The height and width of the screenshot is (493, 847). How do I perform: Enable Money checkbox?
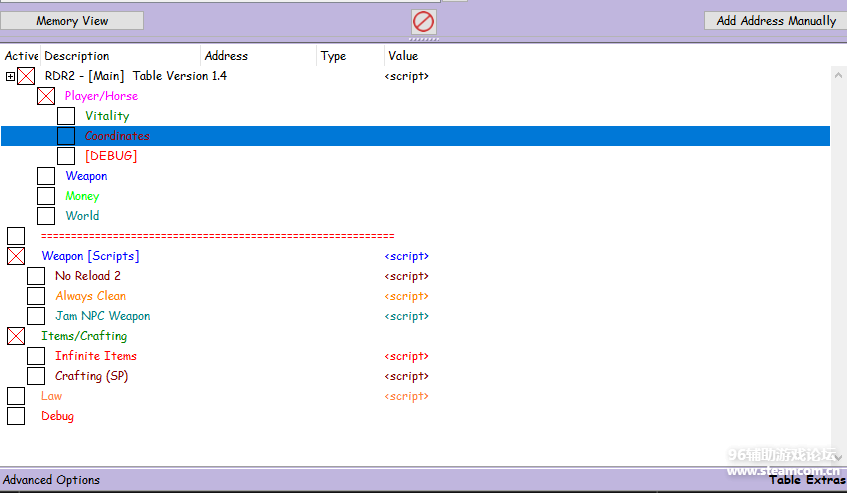click(46, 196)
